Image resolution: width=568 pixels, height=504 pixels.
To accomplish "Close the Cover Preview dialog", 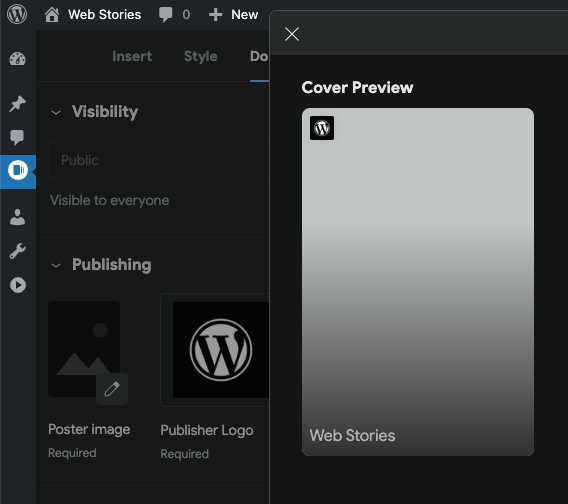I will click(x=292, y=34).
